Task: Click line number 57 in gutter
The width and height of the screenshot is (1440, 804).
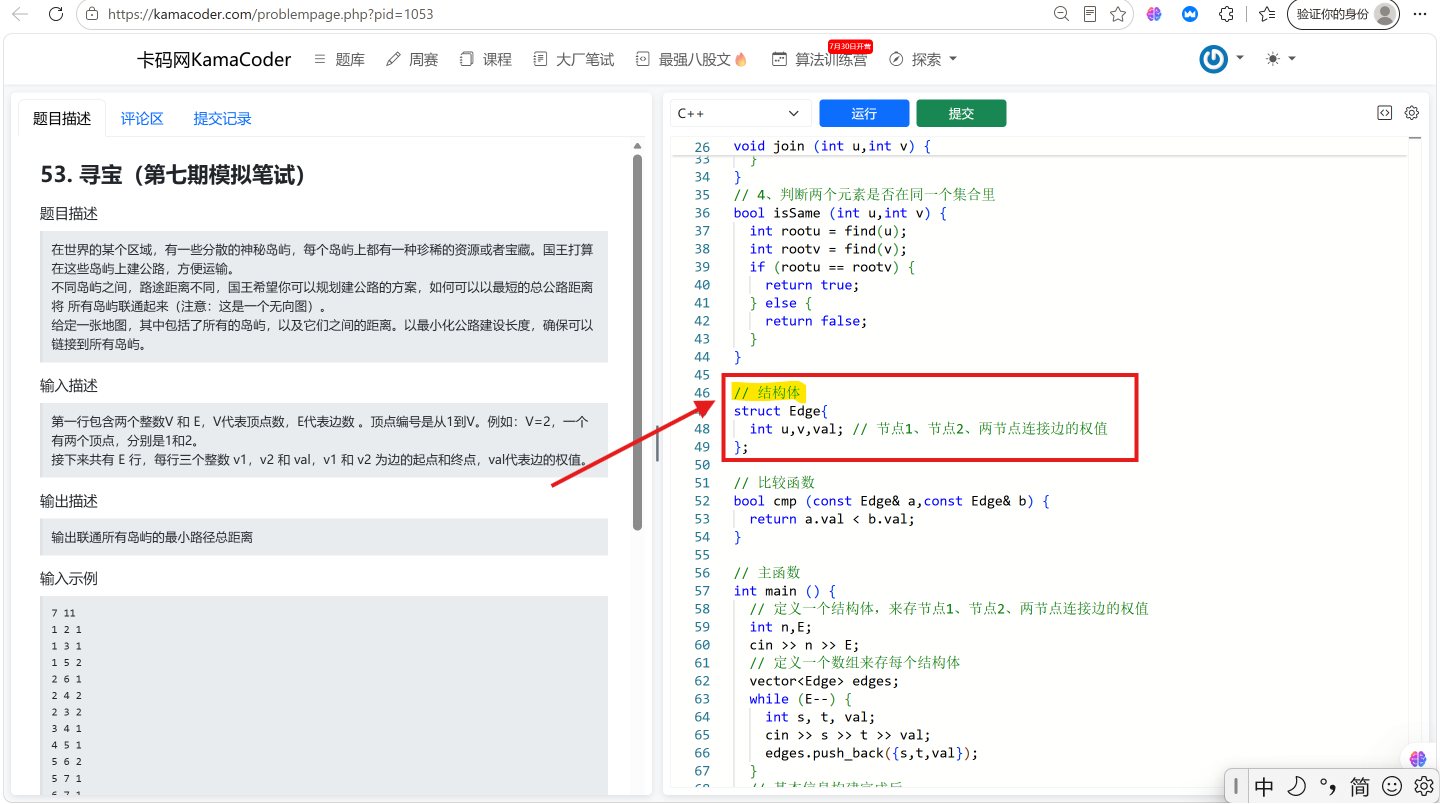Action: pyautogui.click(x=701, y=590)
